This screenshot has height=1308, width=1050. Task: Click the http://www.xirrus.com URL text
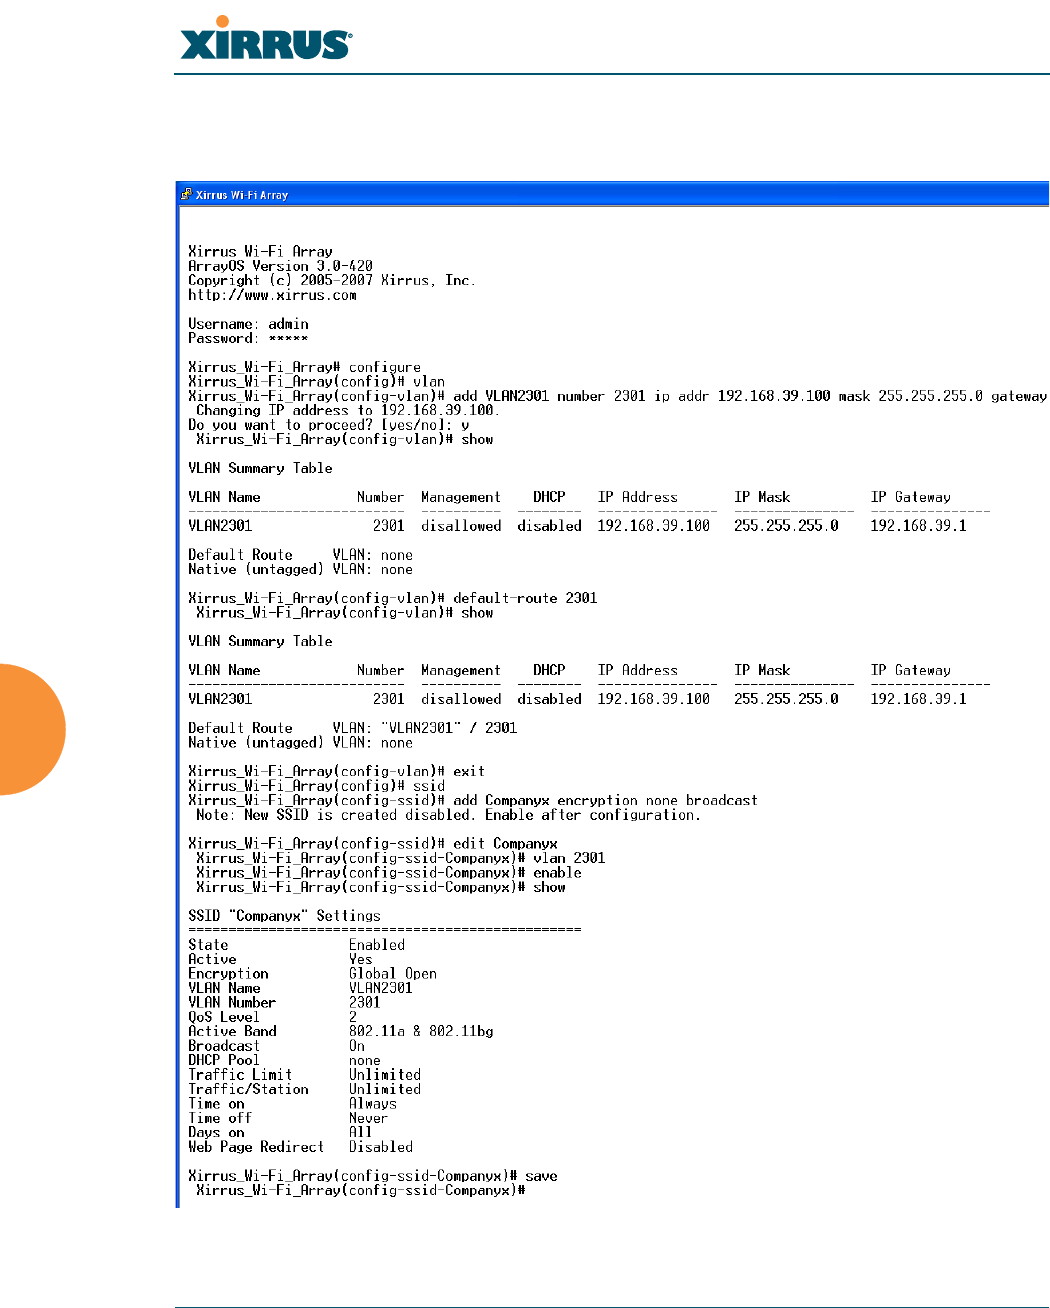[x=272, y=295]
